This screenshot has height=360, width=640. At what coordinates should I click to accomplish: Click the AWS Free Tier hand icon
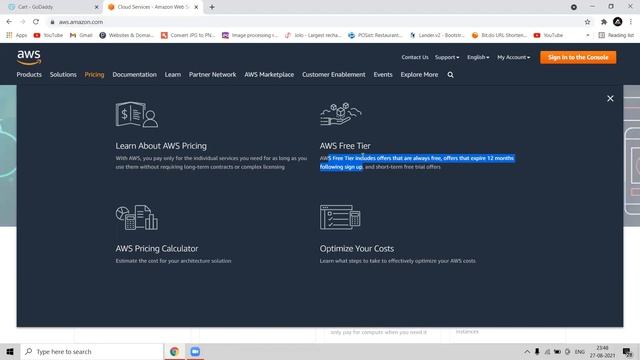[x=340, y=114]
